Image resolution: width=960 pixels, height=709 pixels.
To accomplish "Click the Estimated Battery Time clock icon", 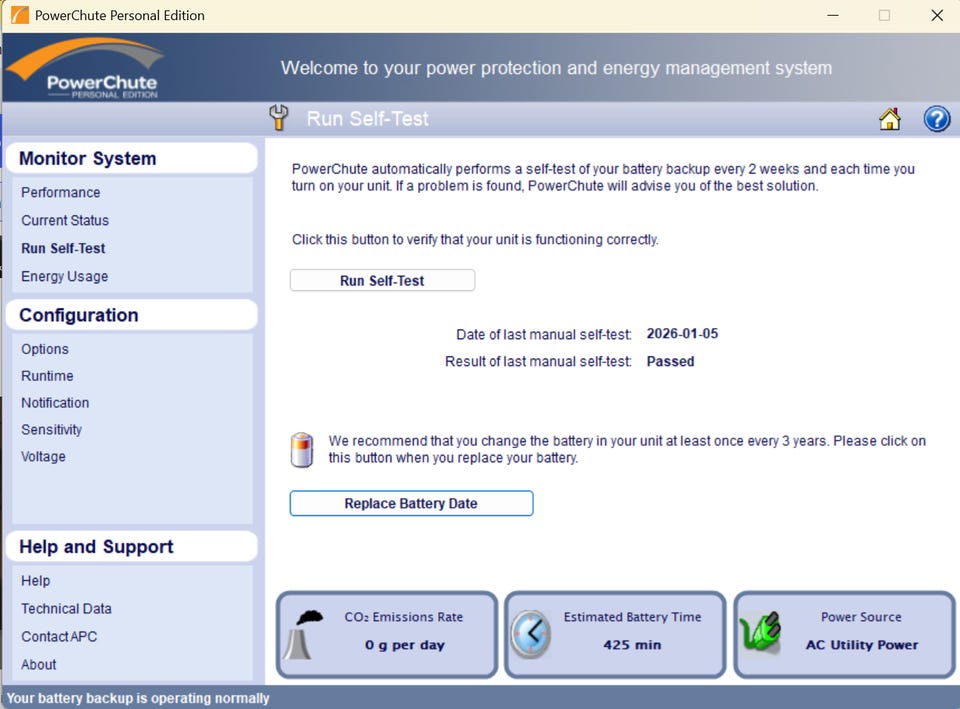I will (530, 634).
